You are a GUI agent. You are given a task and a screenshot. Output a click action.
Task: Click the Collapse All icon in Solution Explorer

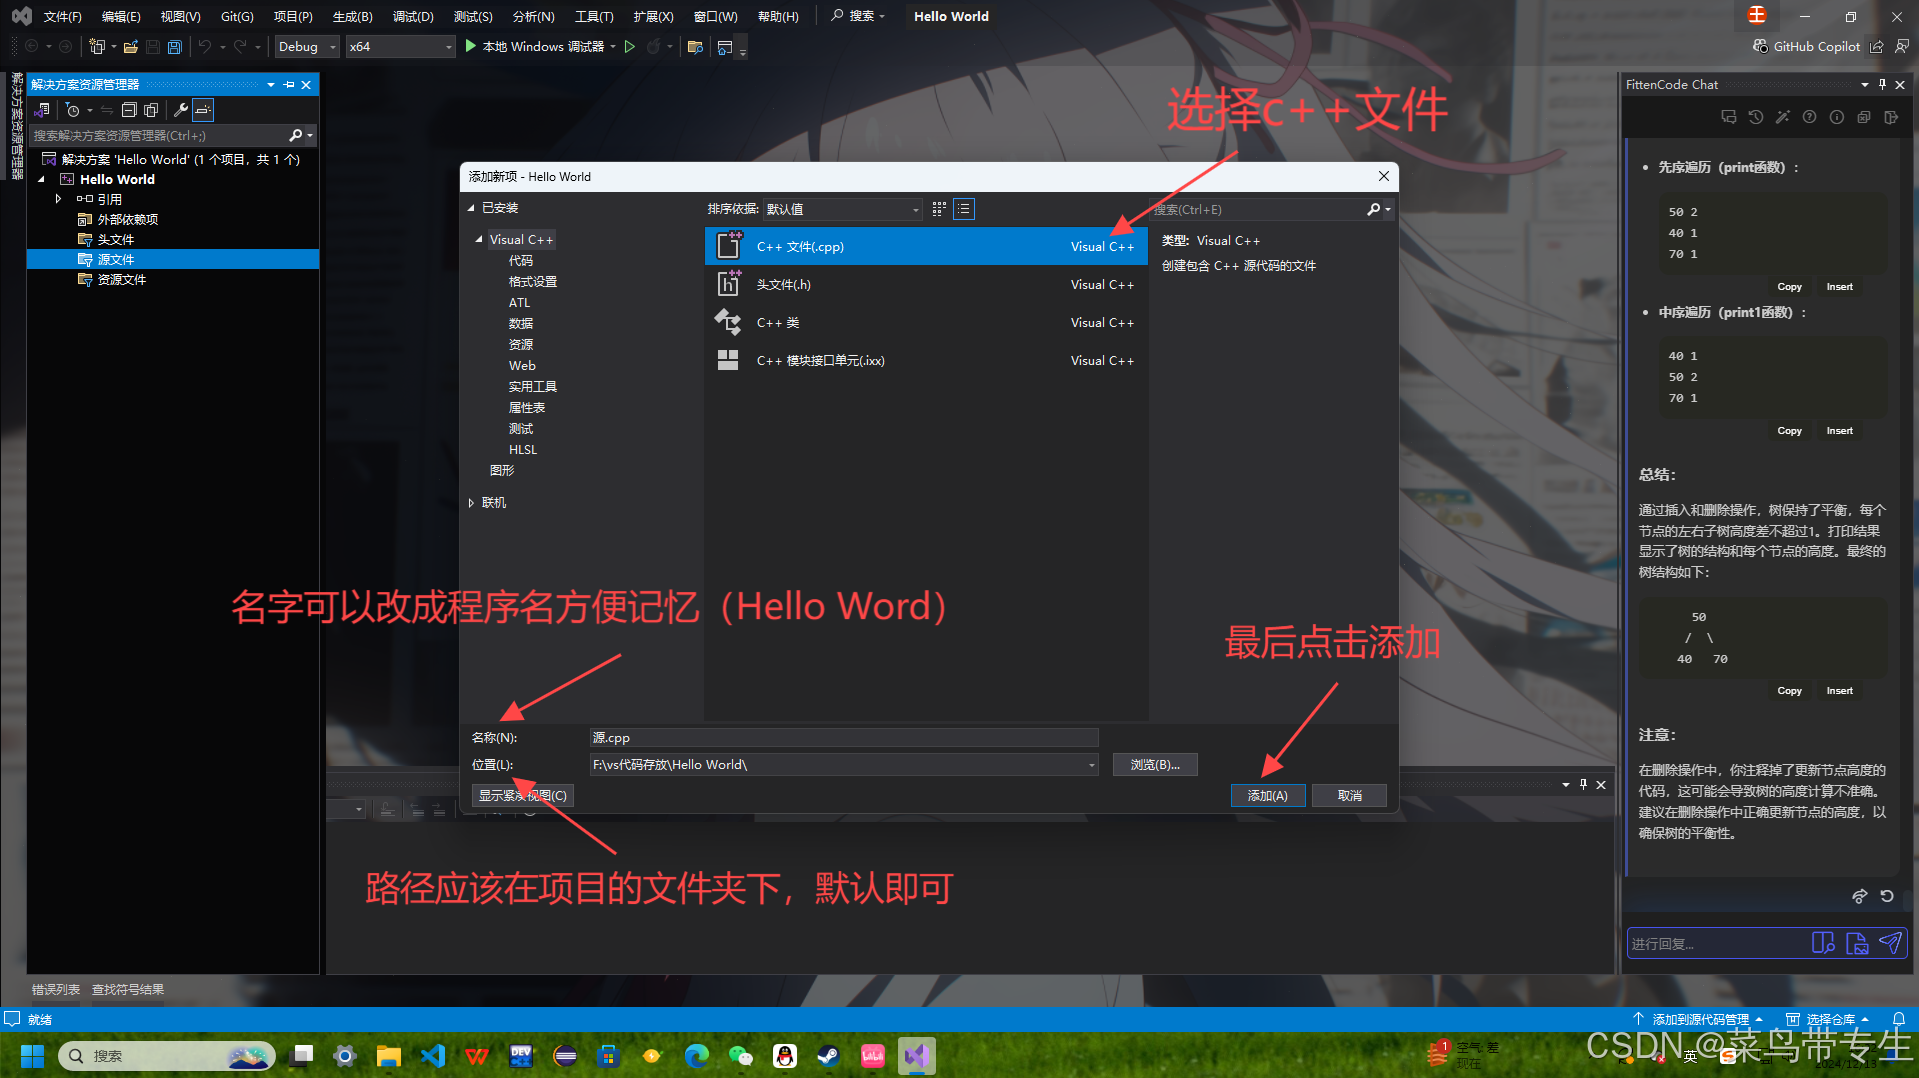point(129,110)
